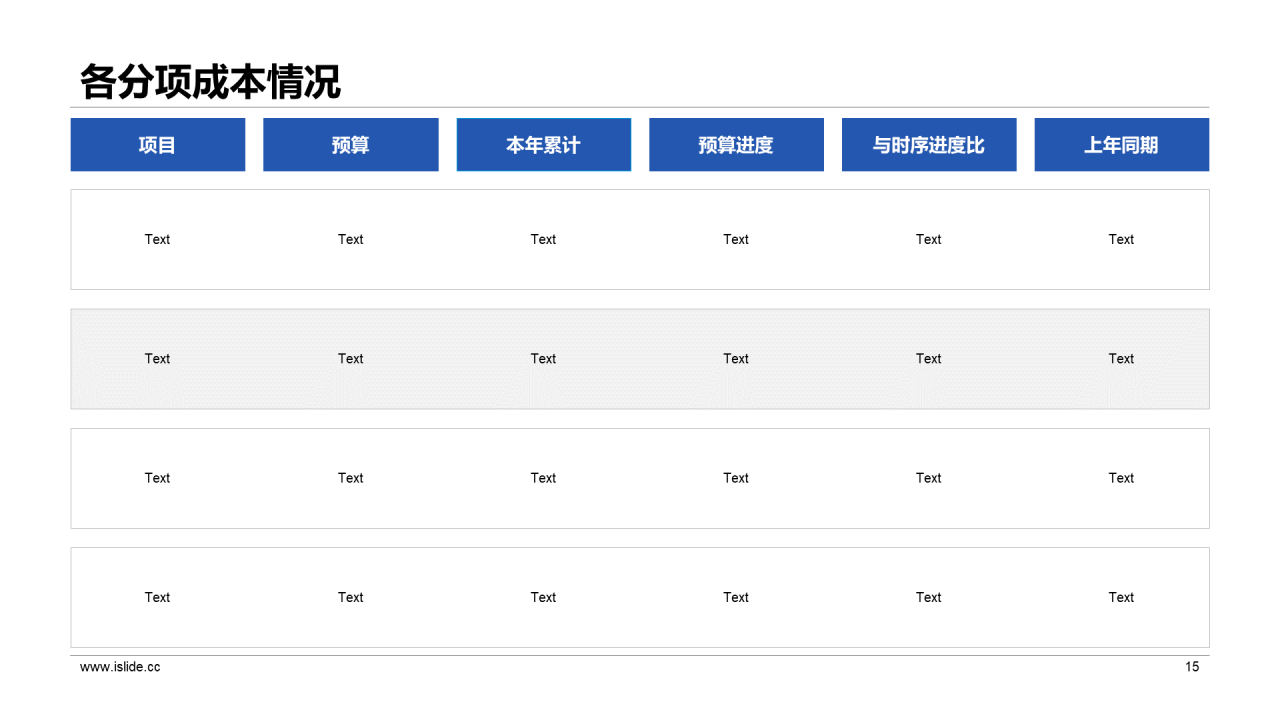Click the Text cell under 与时序进度比 in last row
Image resolution: width=1280 pixels, height=720 pixels.
(x=928, y=597)
